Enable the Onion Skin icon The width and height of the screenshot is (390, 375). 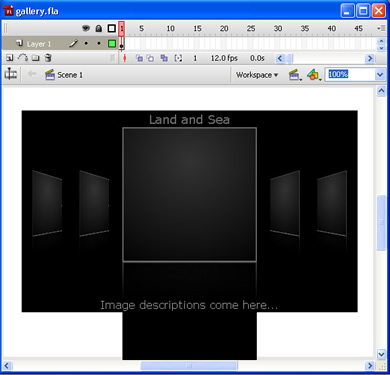point(139,58)
